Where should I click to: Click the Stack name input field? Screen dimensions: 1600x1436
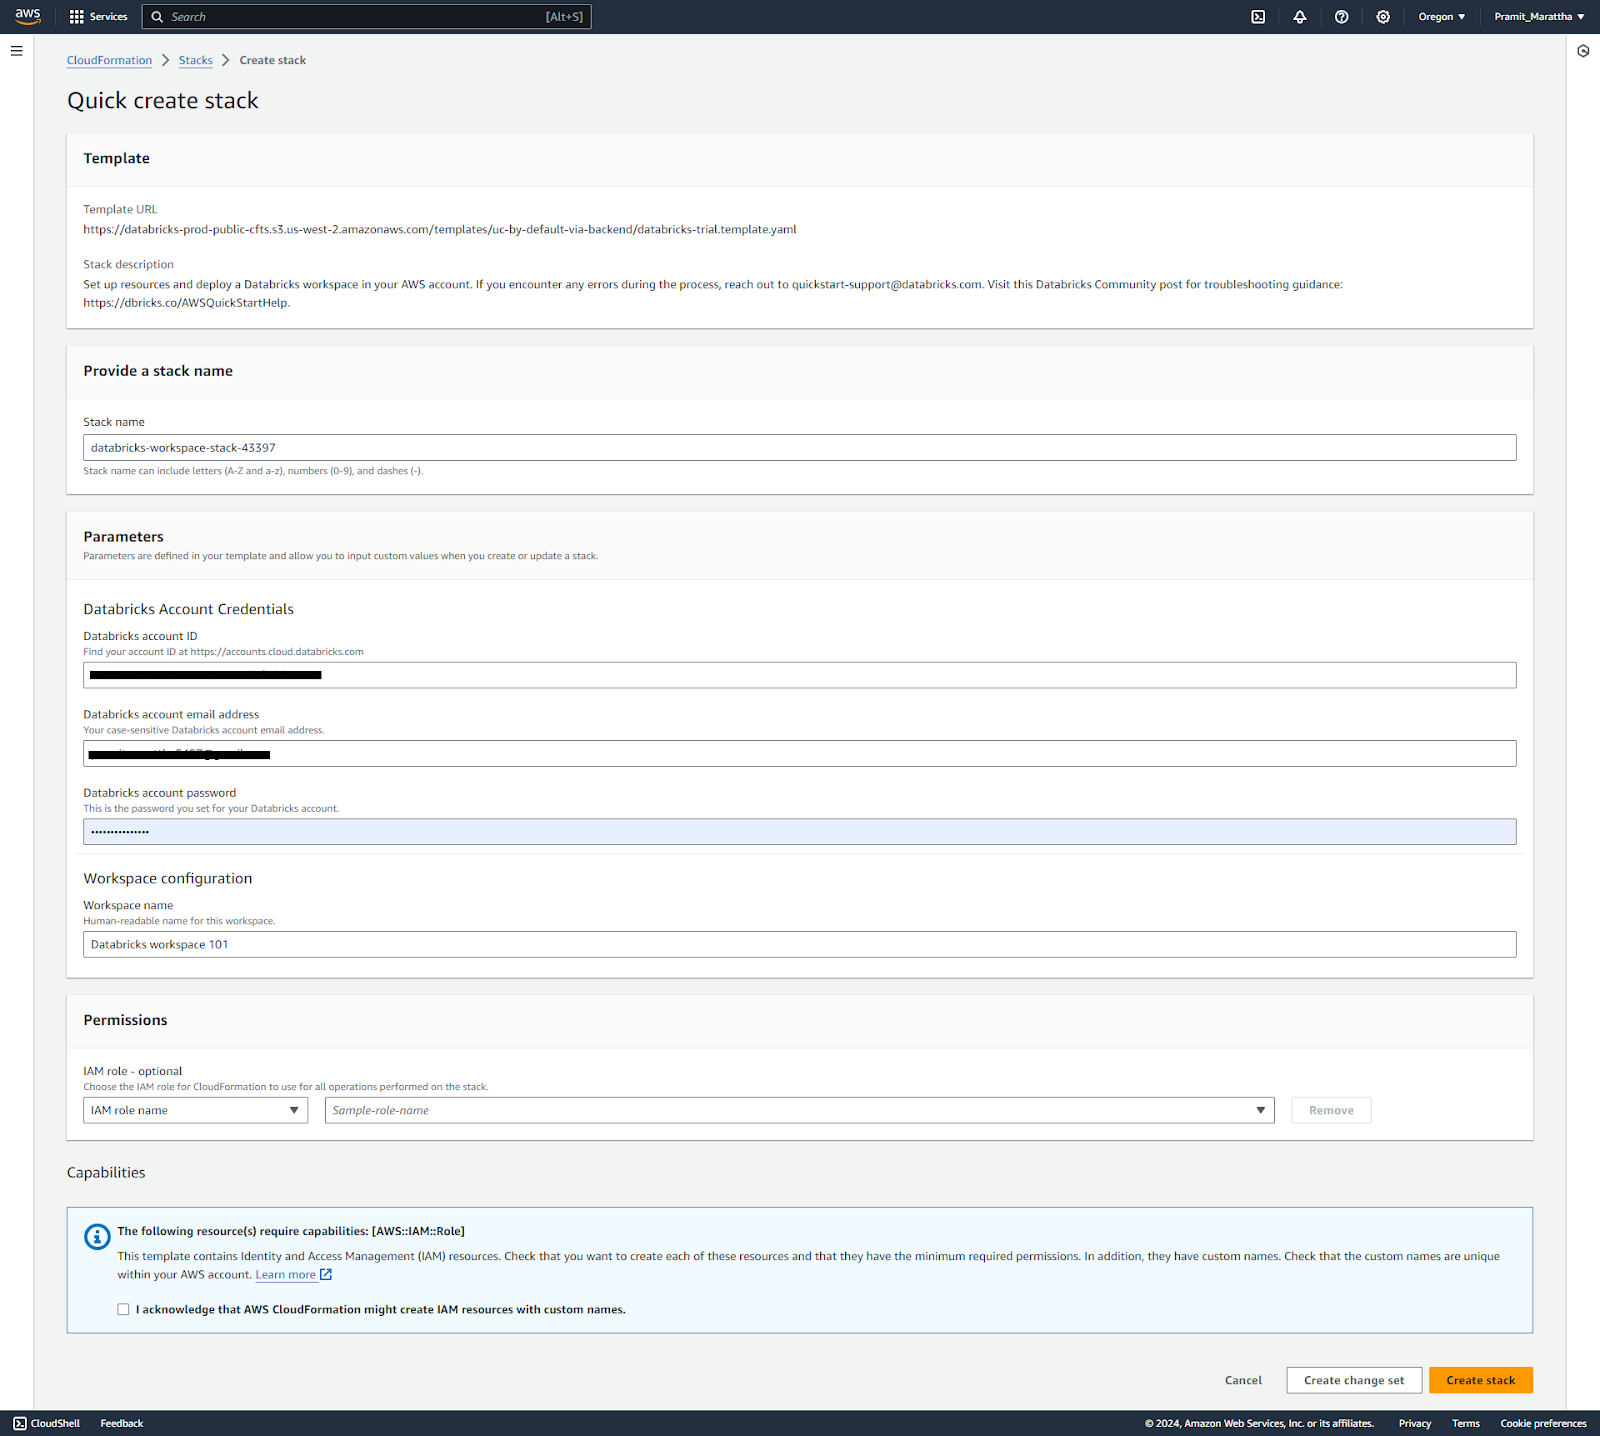coord(799,448)
